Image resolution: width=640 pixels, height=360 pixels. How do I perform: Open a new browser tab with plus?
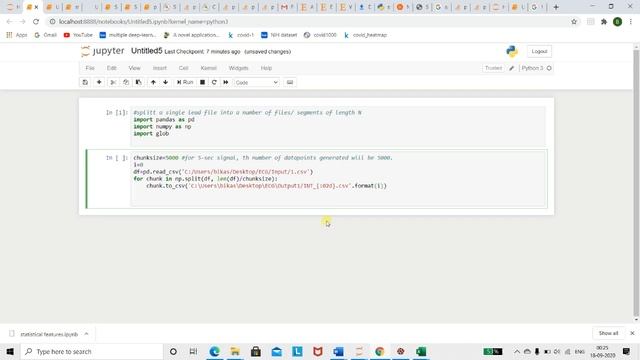pyautogui.click(x=556, y=7)
